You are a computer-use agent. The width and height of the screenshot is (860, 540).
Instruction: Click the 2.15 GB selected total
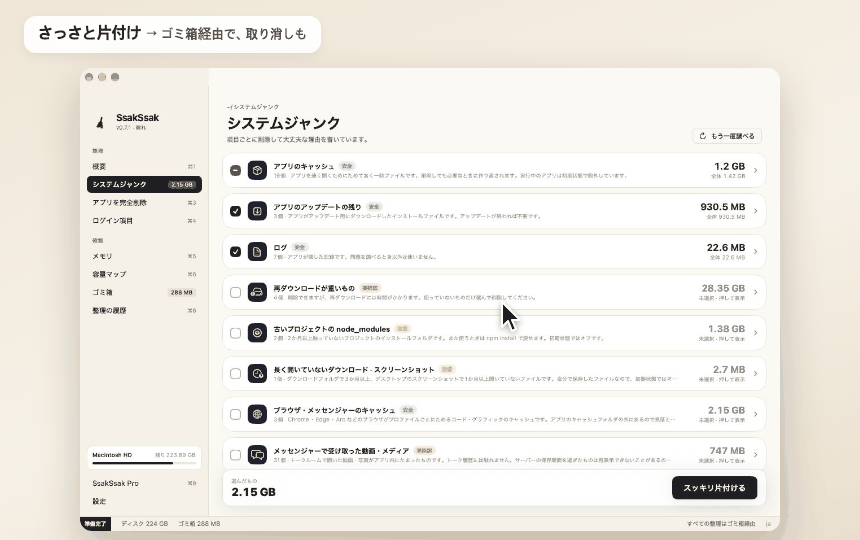pyautogui.click(x=253, y=492)
